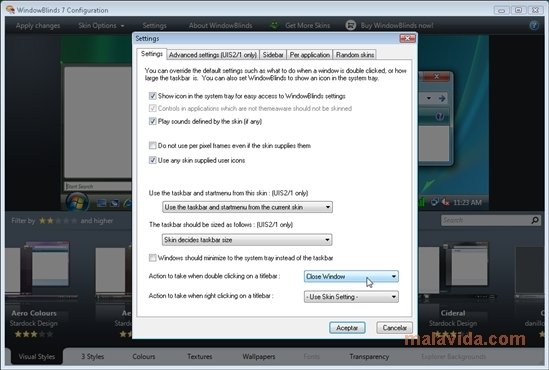Viewport: 549px width, 370px height.
Task: Click the Aceptar button
Action: (347, 328)
